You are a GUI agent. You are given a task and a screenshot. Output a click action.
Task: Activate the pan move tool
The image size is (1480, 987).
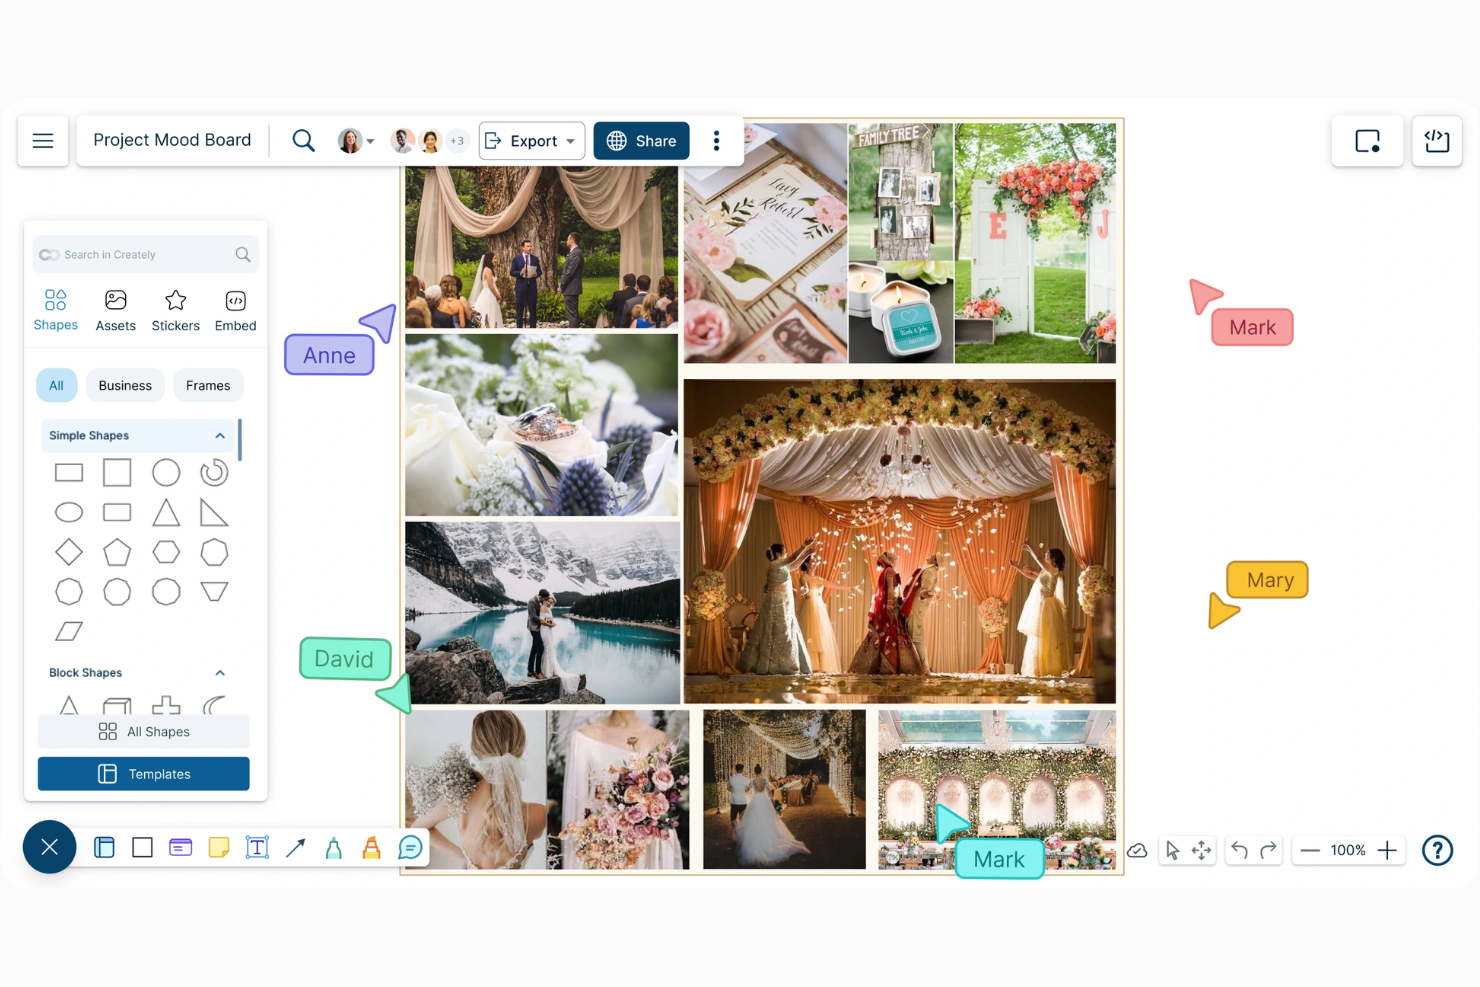tap(1201, 851)
